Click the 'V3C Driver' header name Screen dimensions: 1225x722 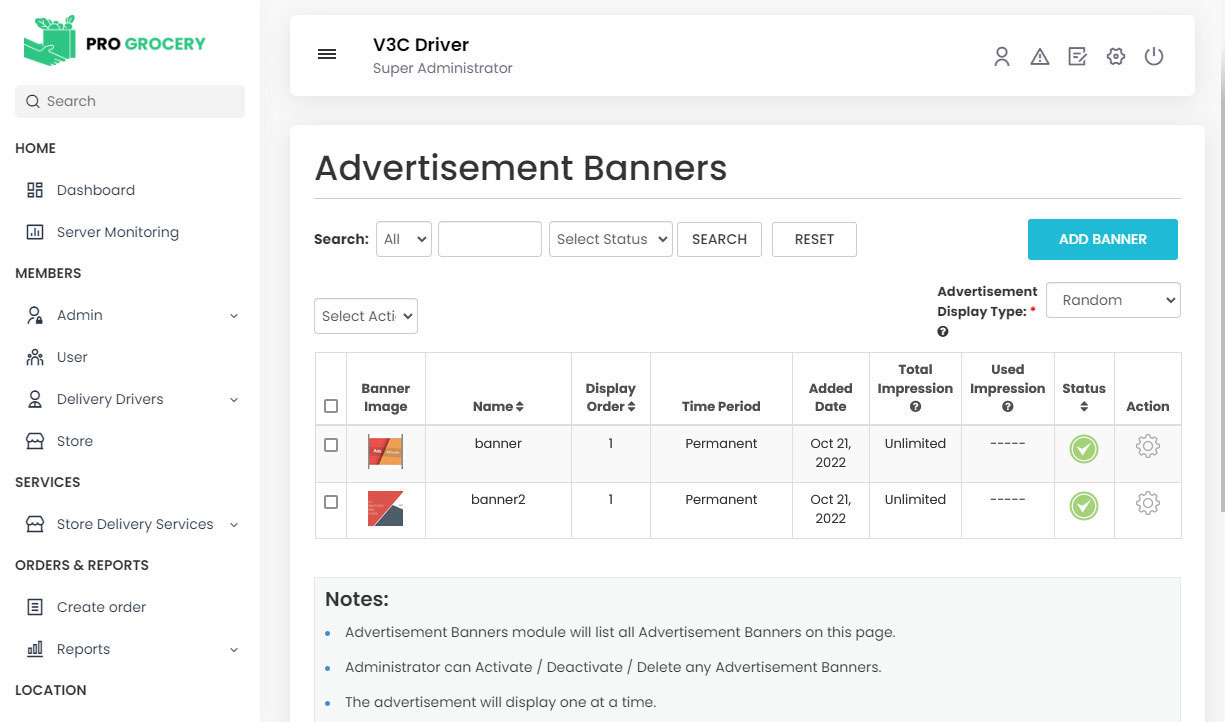coord(421,44)
